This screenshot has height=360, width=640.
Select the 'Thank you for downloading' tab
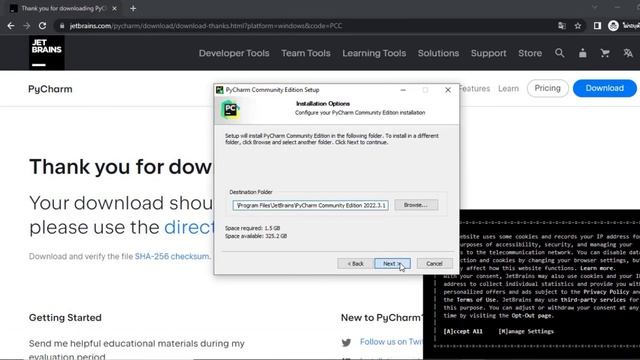point(63,8)
